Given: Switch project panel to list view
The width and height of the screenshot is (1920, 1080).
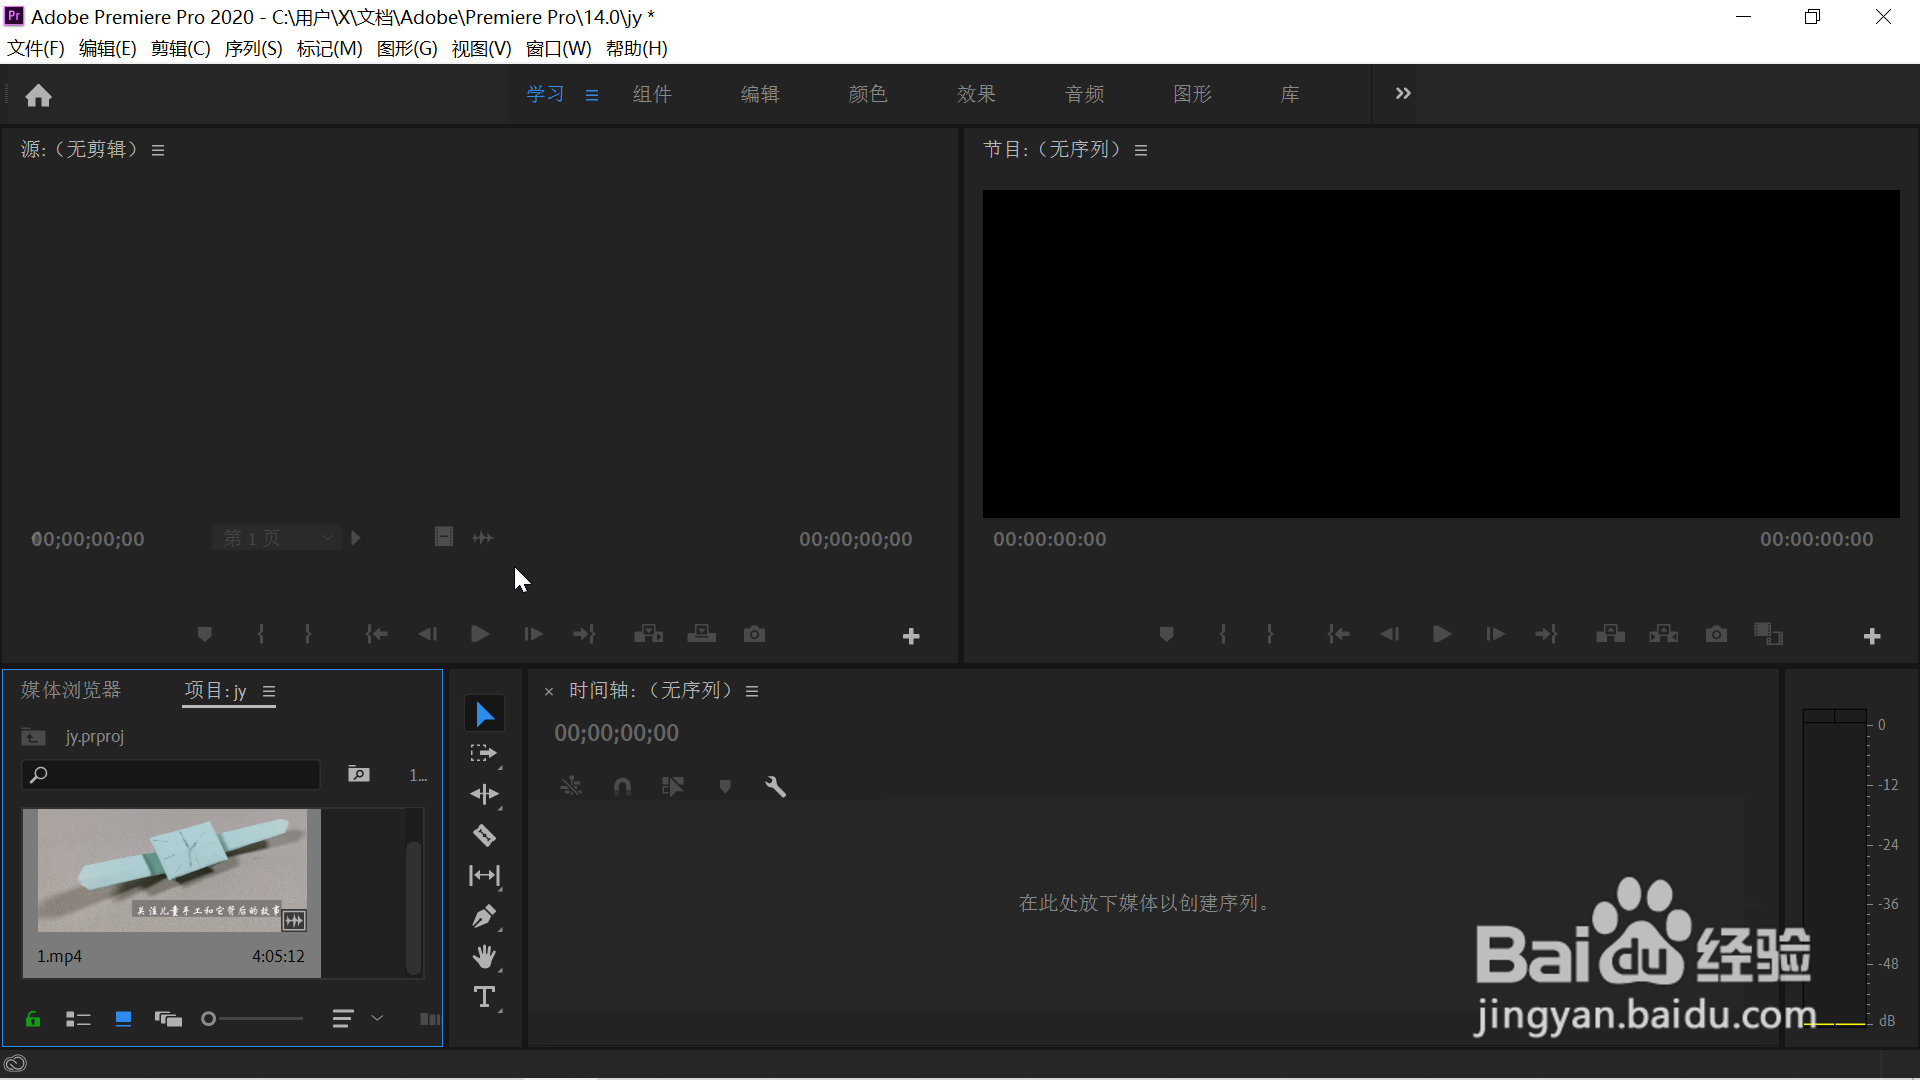Looking at the screenshot, I should click(78, 1019).
